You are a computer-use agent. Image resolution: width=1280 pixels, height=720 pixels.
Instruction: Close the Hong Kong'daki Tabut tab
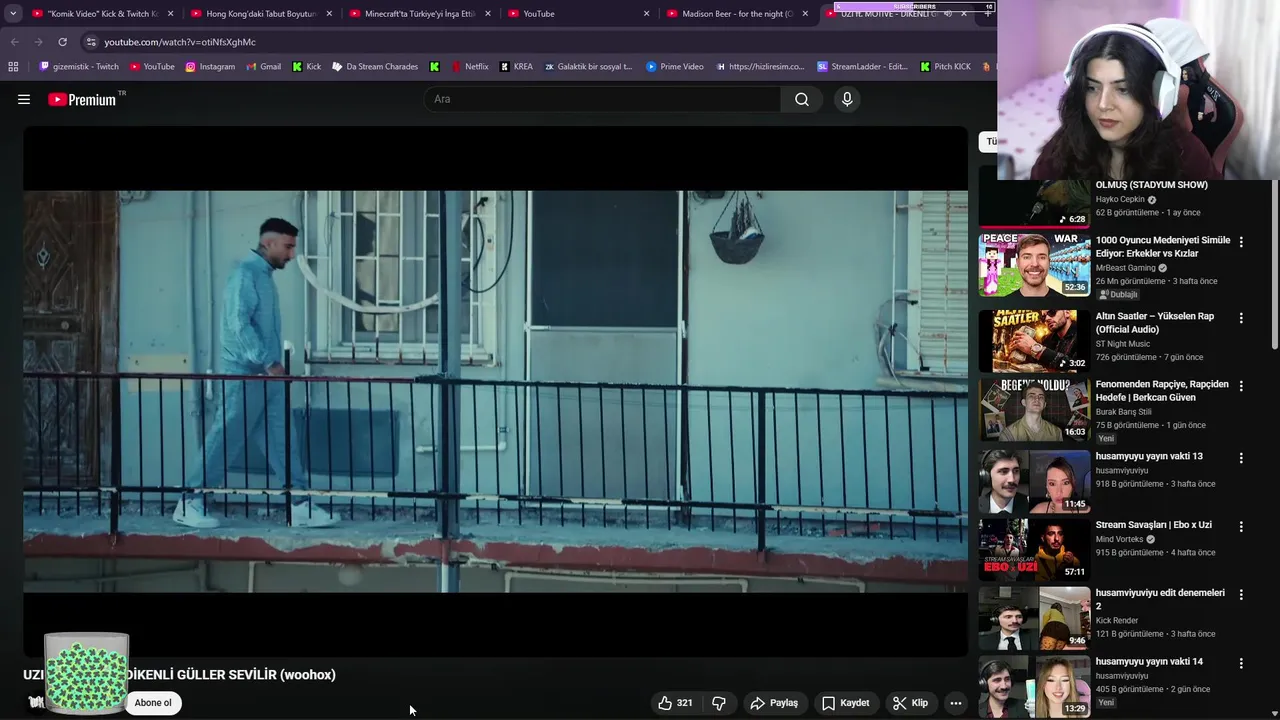tap(329, 14)
